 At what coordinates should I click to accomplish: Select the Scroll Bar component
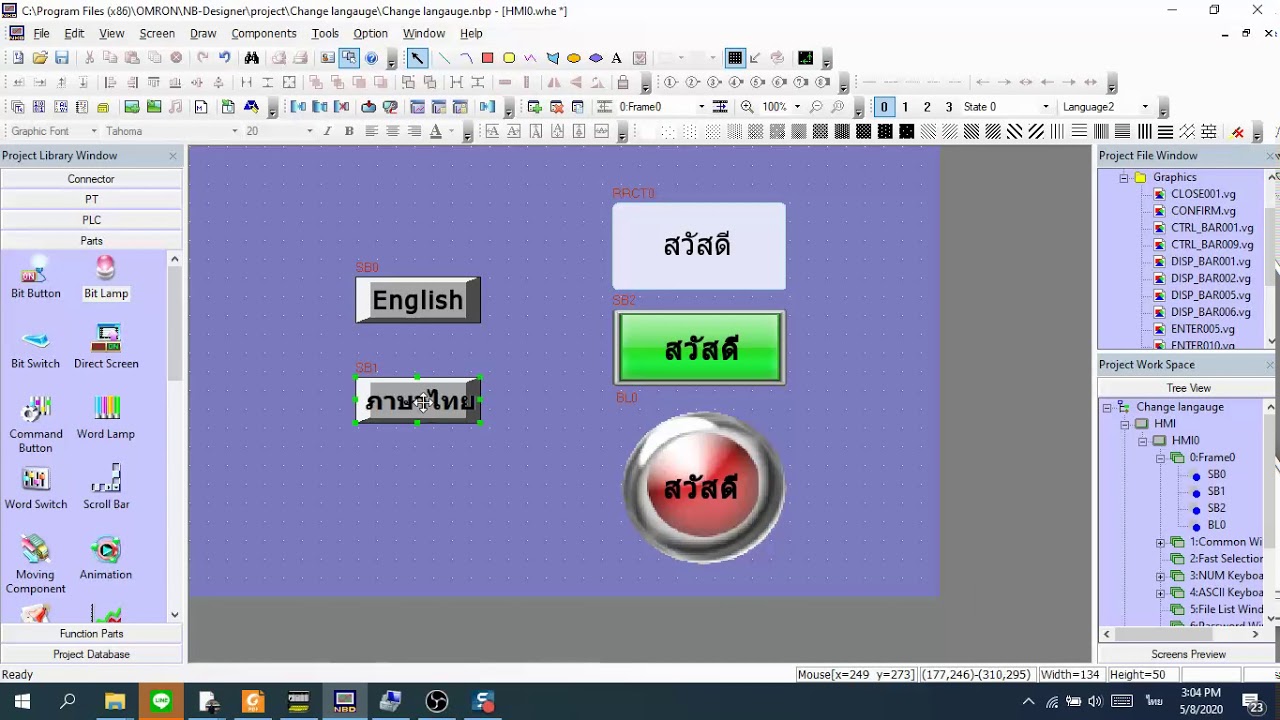[106, 488]
